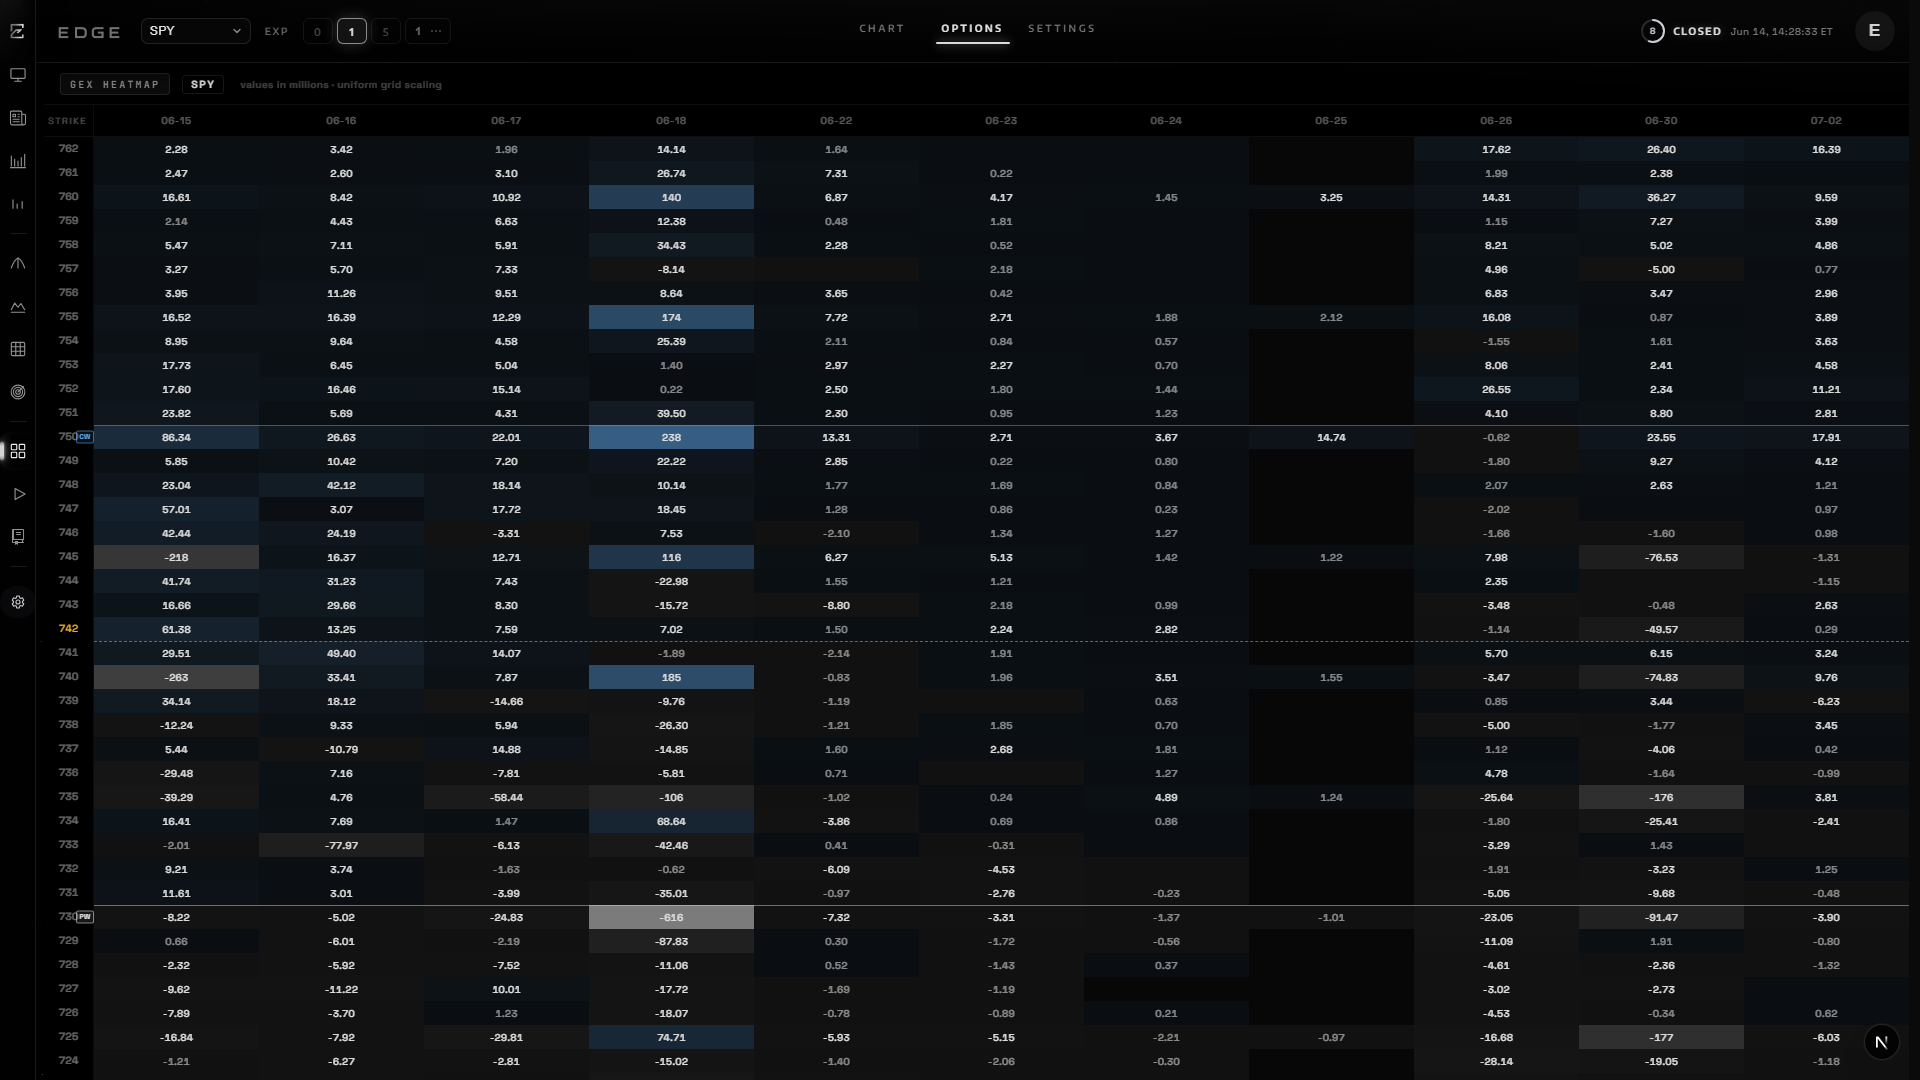The height and width of the screenshot is (1080, 1920).
Task: Switch to the Options tab
Action: [x=971, y=28]
